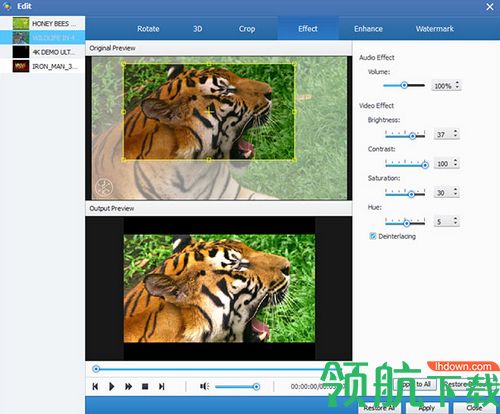
Task: Click the Restore All button
Action: 379,408
